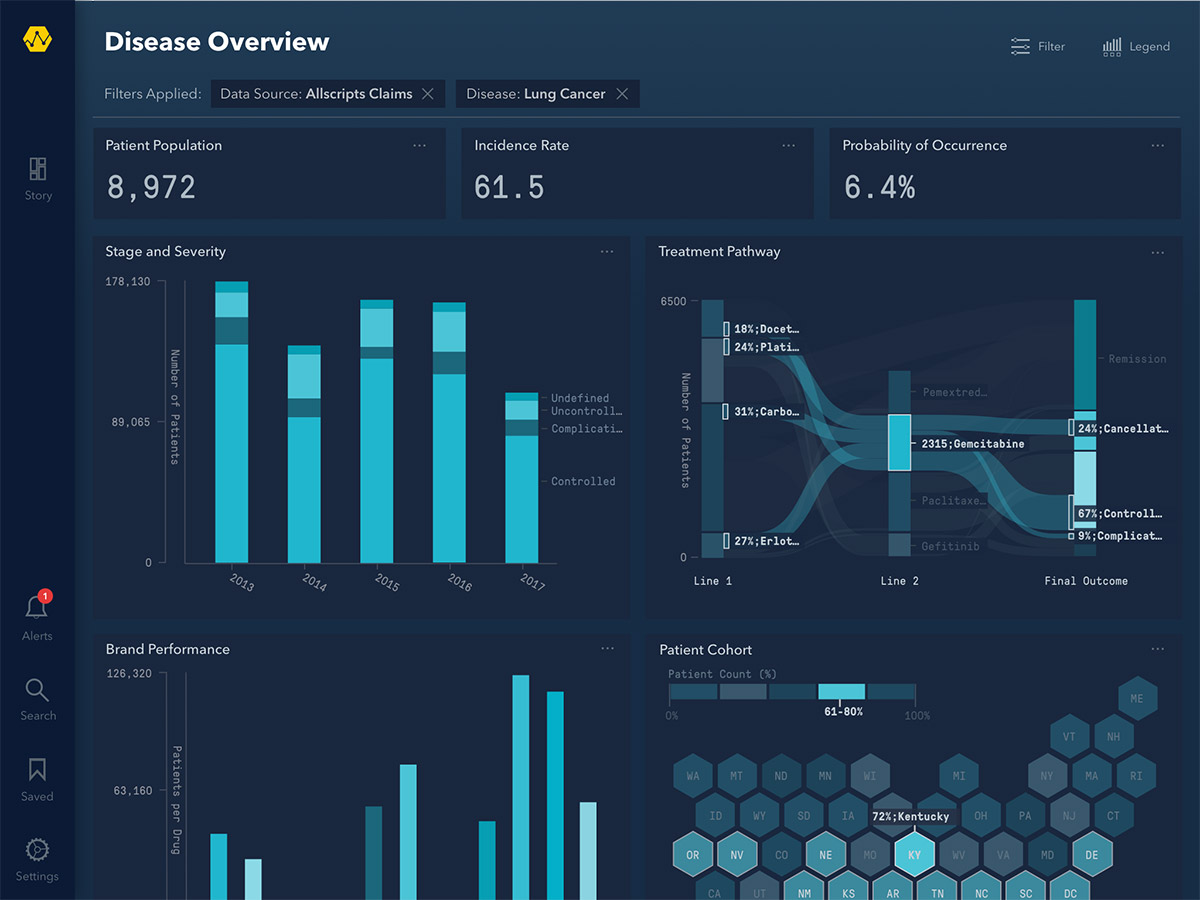Open Incidence Rate card options menu
This screenshot has height=900, width=1200.
tap(788, 146)
